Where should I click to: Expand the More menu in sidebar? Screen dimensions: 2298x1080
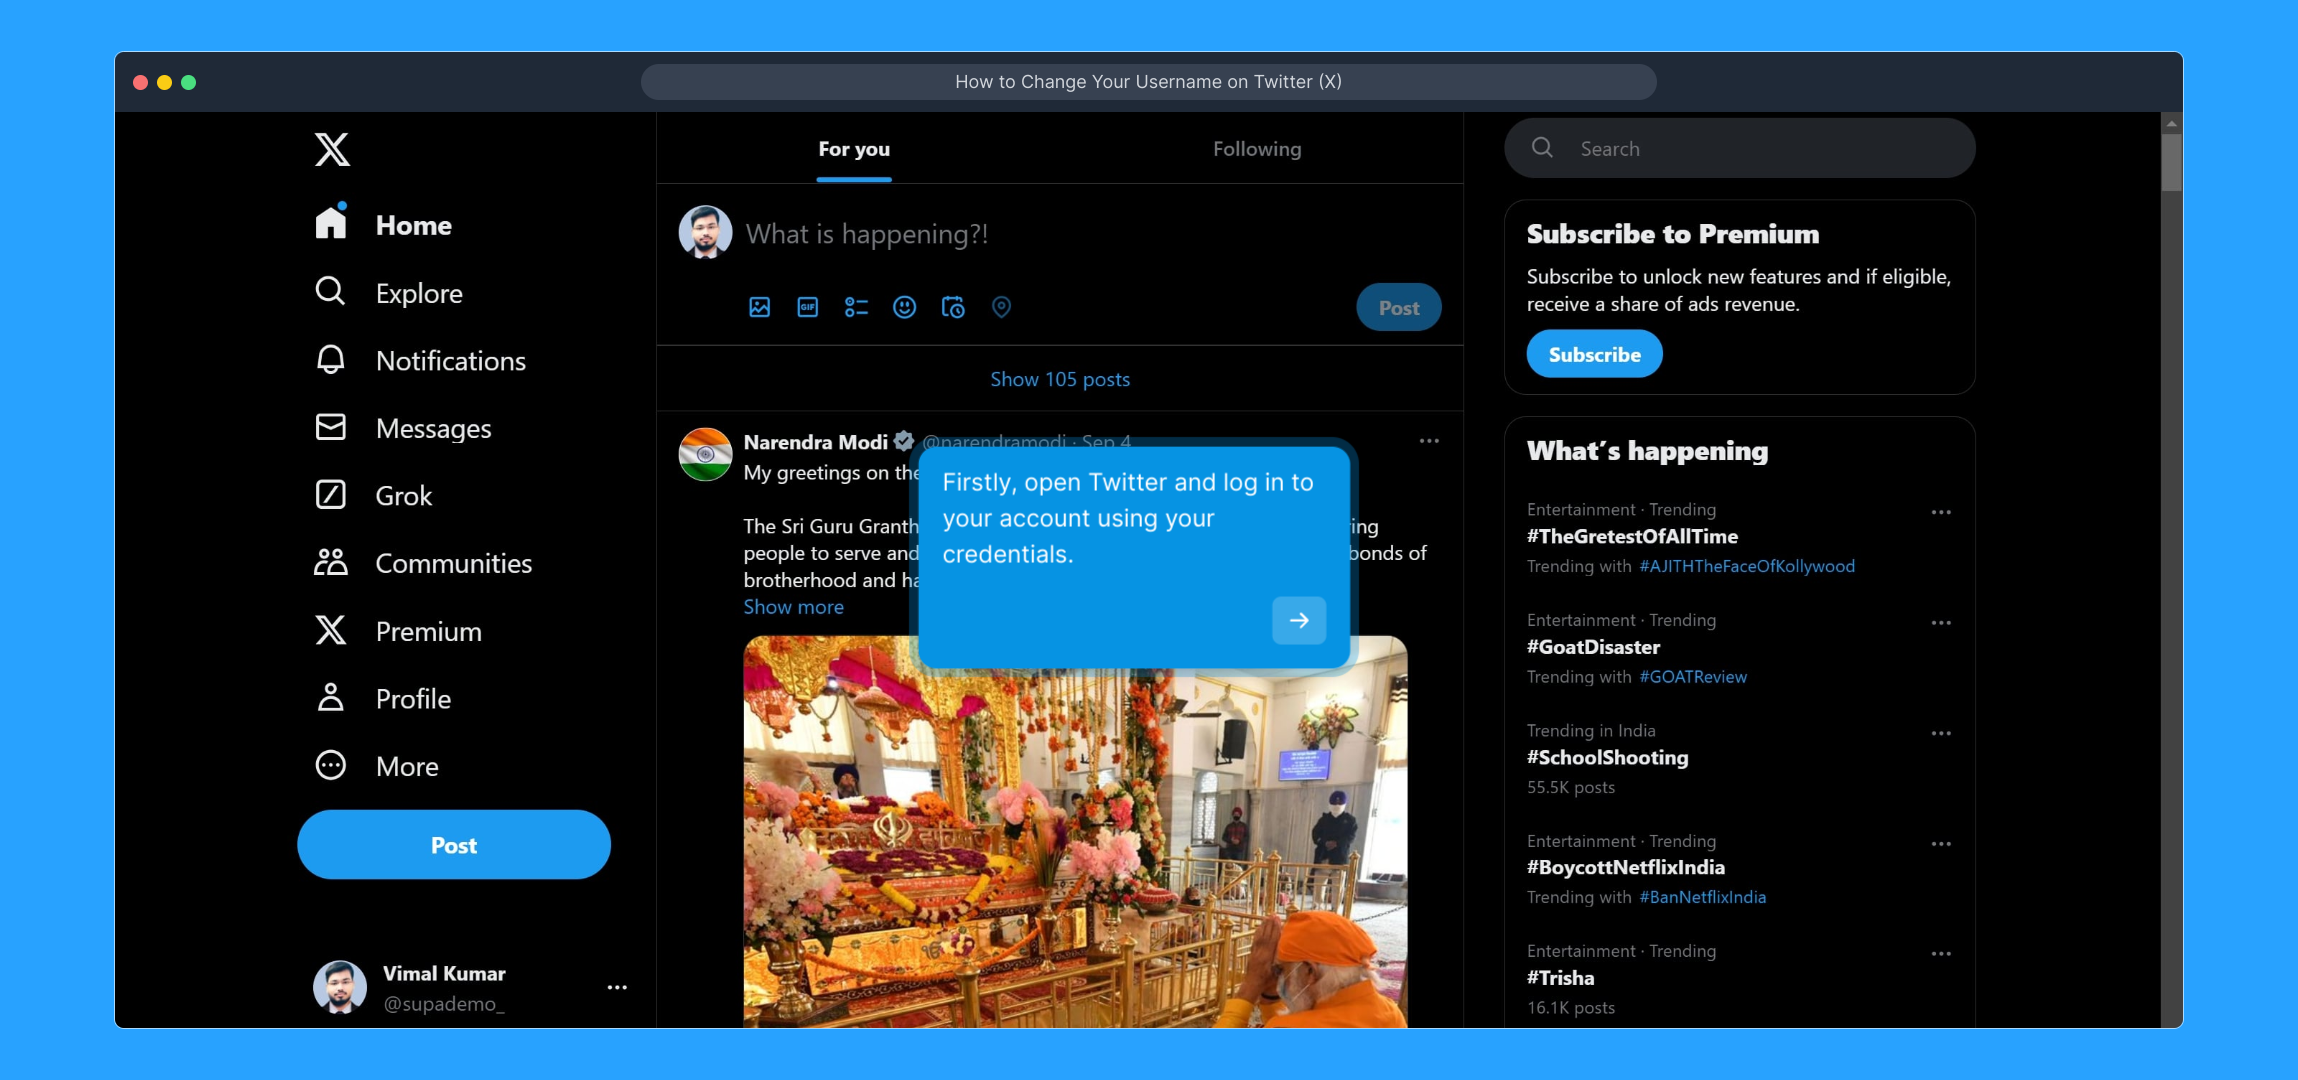coord(406,767)
